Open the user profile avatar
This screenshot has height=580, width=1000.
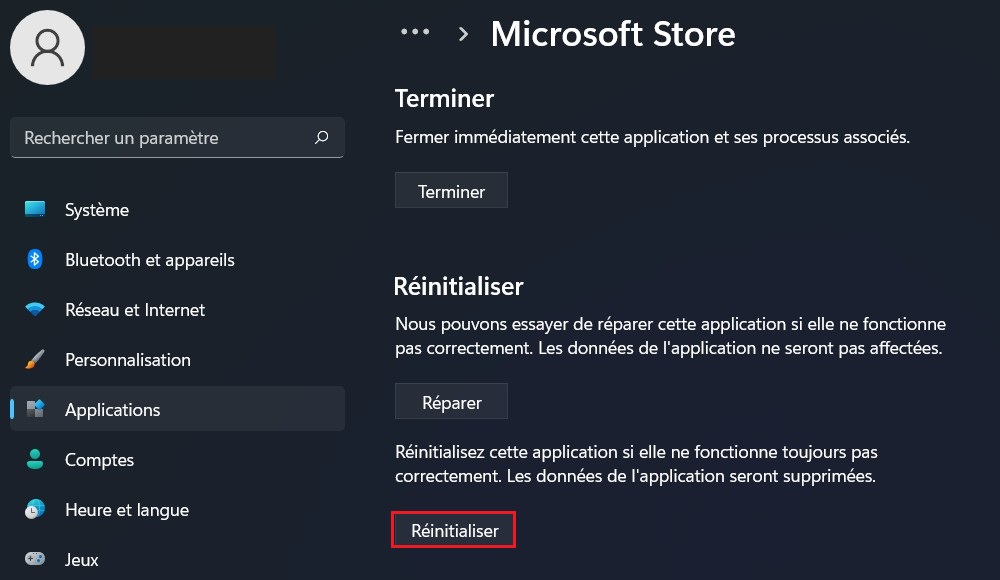[47, 48]
